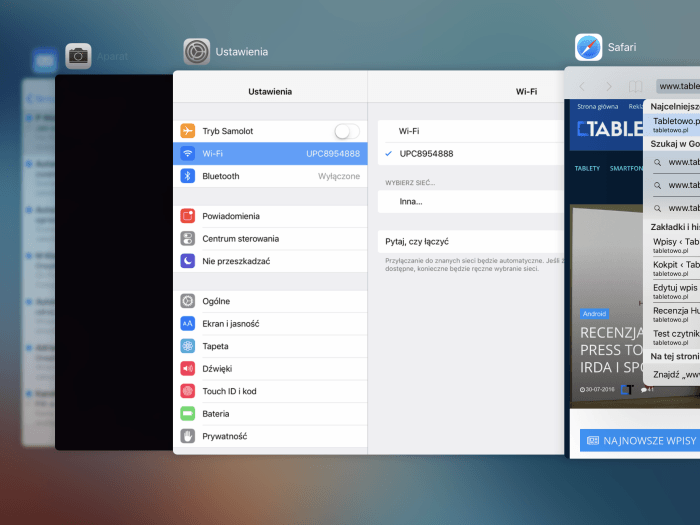Screen dimensions: 700x525
Task: Click Strona główna link in Safari
Action: [597, 107]
